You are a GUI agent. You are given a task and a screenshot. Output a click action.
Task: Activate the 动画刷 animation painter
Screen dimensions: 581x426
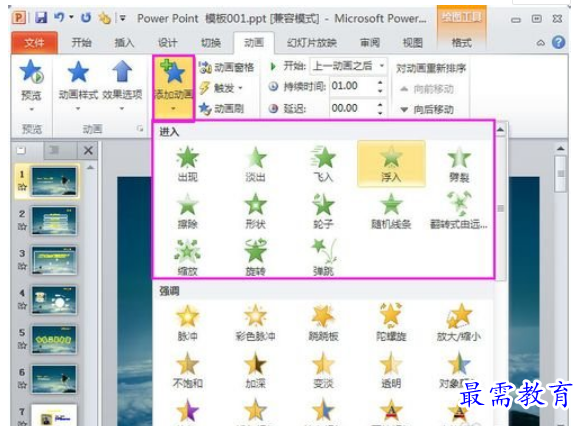click(221, 109)
